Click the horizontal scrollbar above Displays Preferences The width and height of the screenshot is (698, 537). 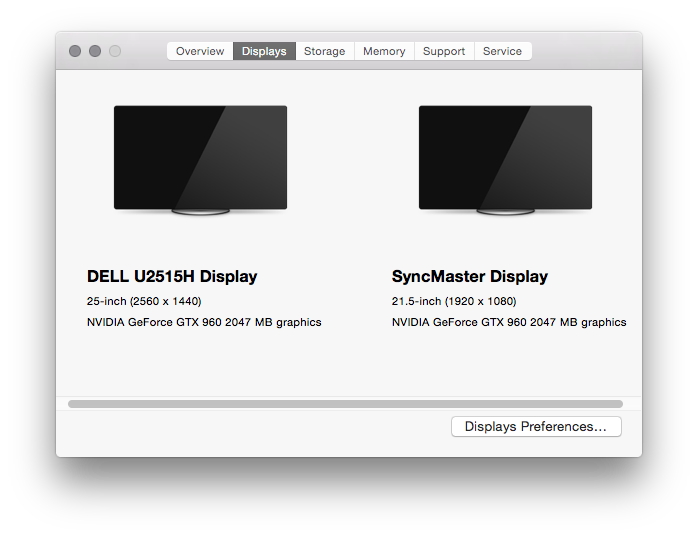(x=345, y=404)
